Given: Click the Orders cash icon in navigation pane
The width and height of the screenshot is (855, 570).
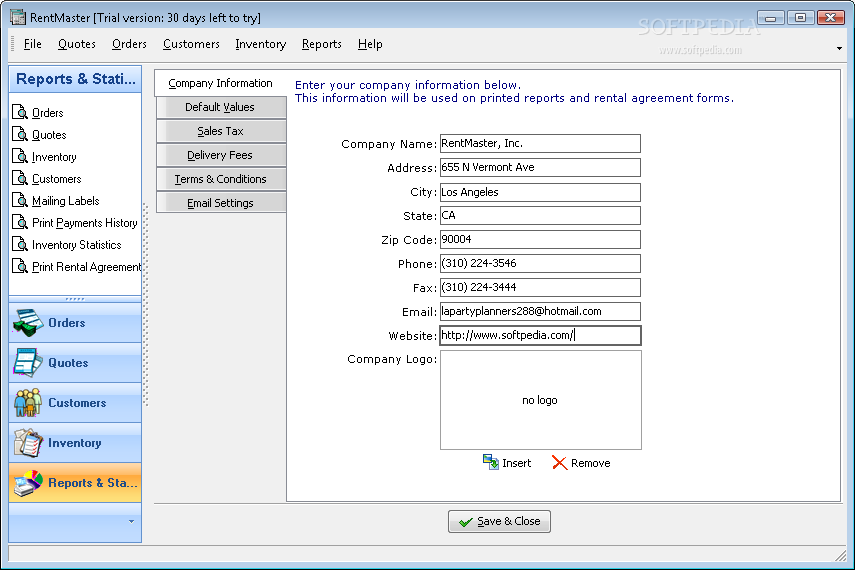Looking at the screenshot, I should 28,322.
